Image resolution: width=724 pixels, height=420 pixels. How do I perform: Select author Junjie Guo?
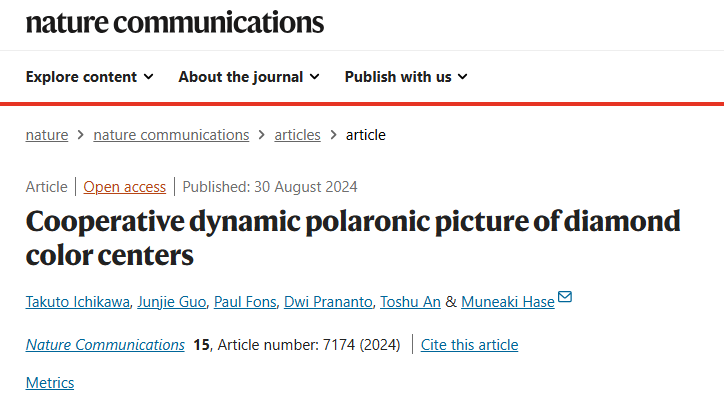coord(172,302)
